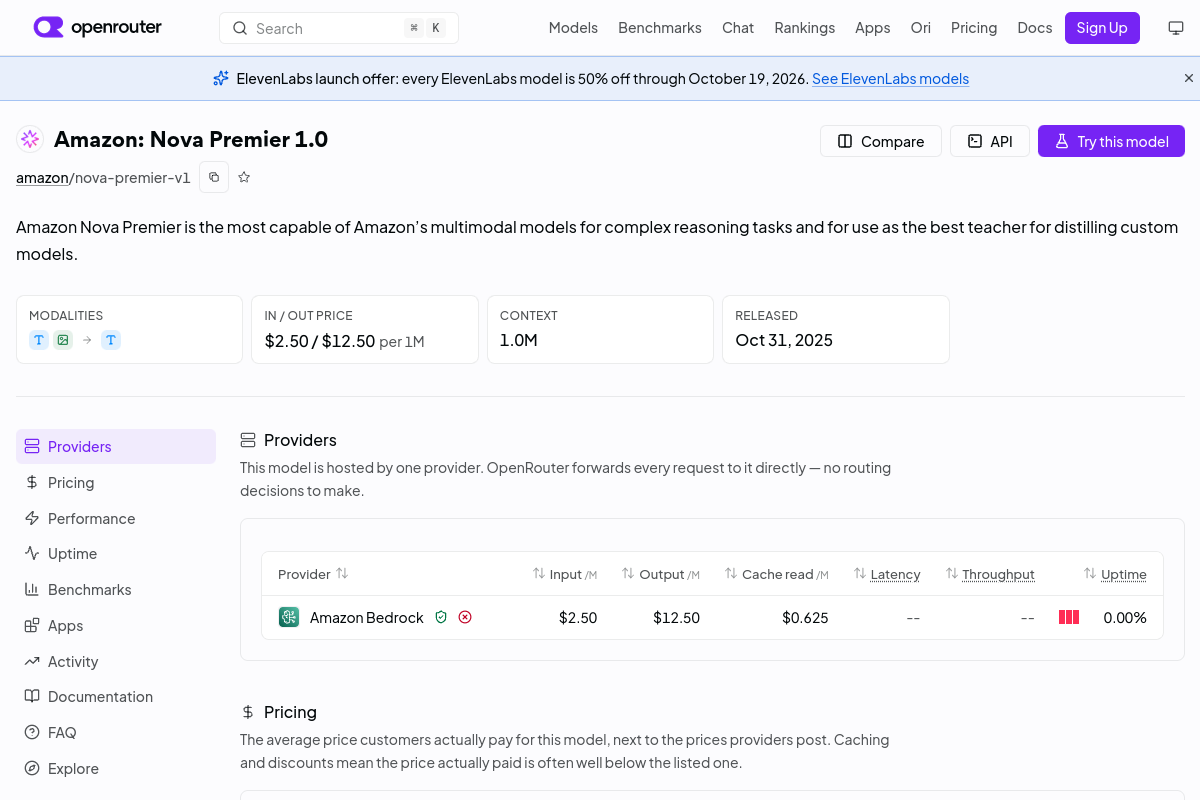Jump to Explore in the sidebar

[116, 768]
